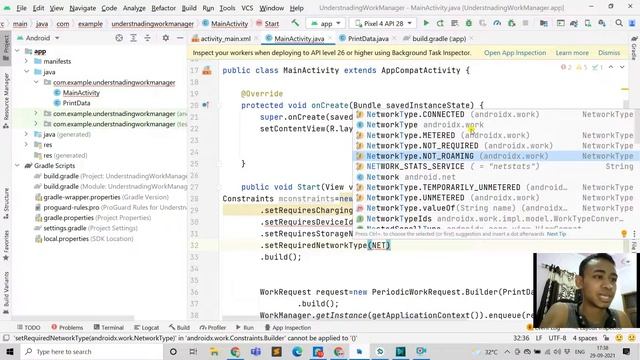Click the Sync Project with Gradle Files icon

coord(573,23)
